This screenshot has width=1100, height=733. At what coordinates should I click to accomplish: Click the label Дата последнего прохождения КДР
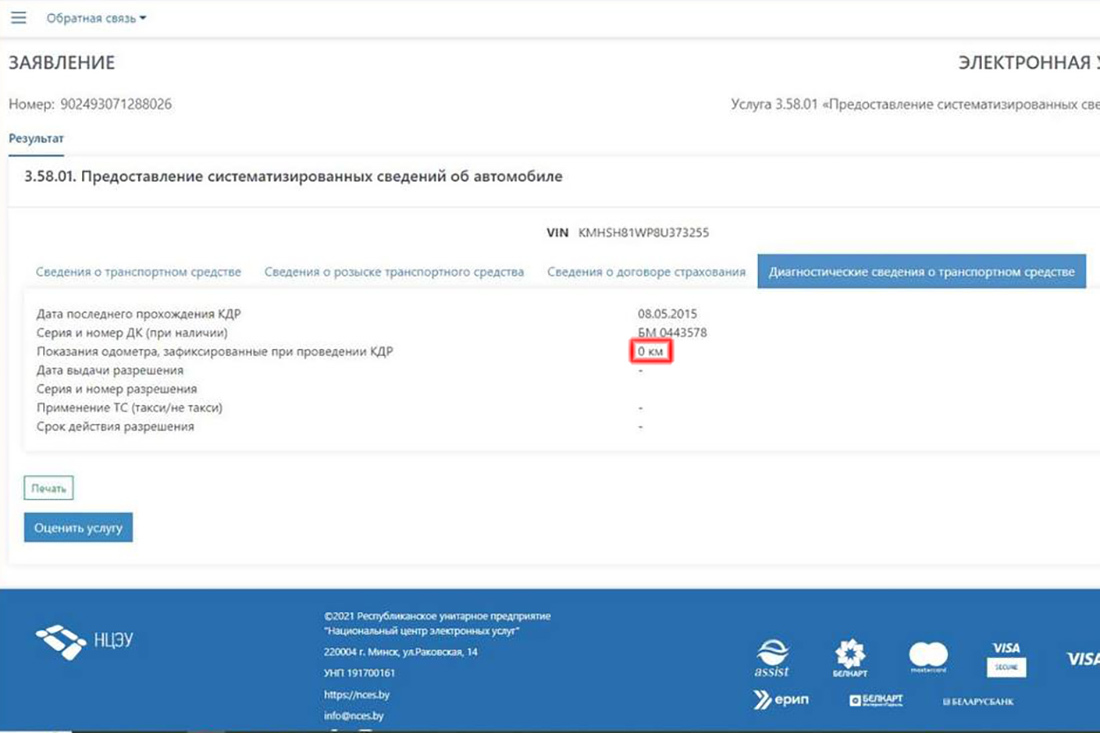138,314
